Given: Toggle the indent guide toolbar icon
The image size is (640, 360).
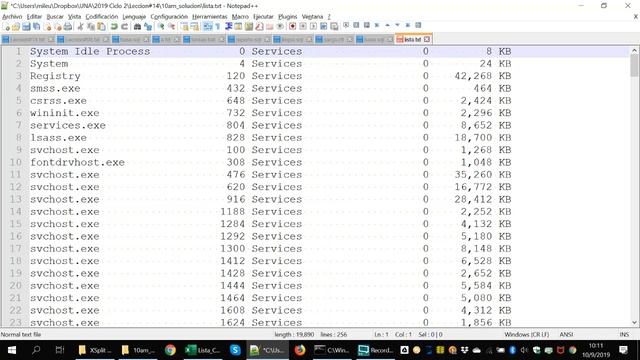Looking at the screenshot, I should 228,27.
